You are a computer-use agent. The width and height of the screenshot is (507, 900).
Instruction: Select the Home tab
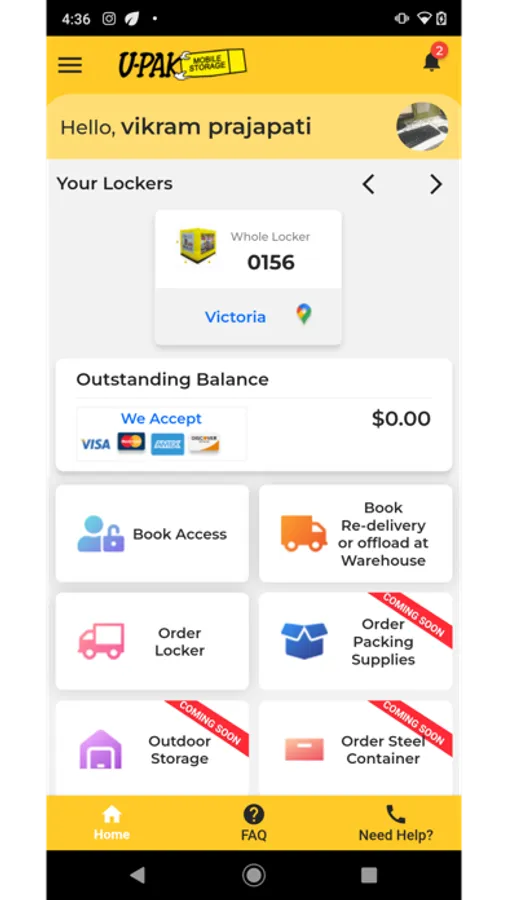point(111,823)
